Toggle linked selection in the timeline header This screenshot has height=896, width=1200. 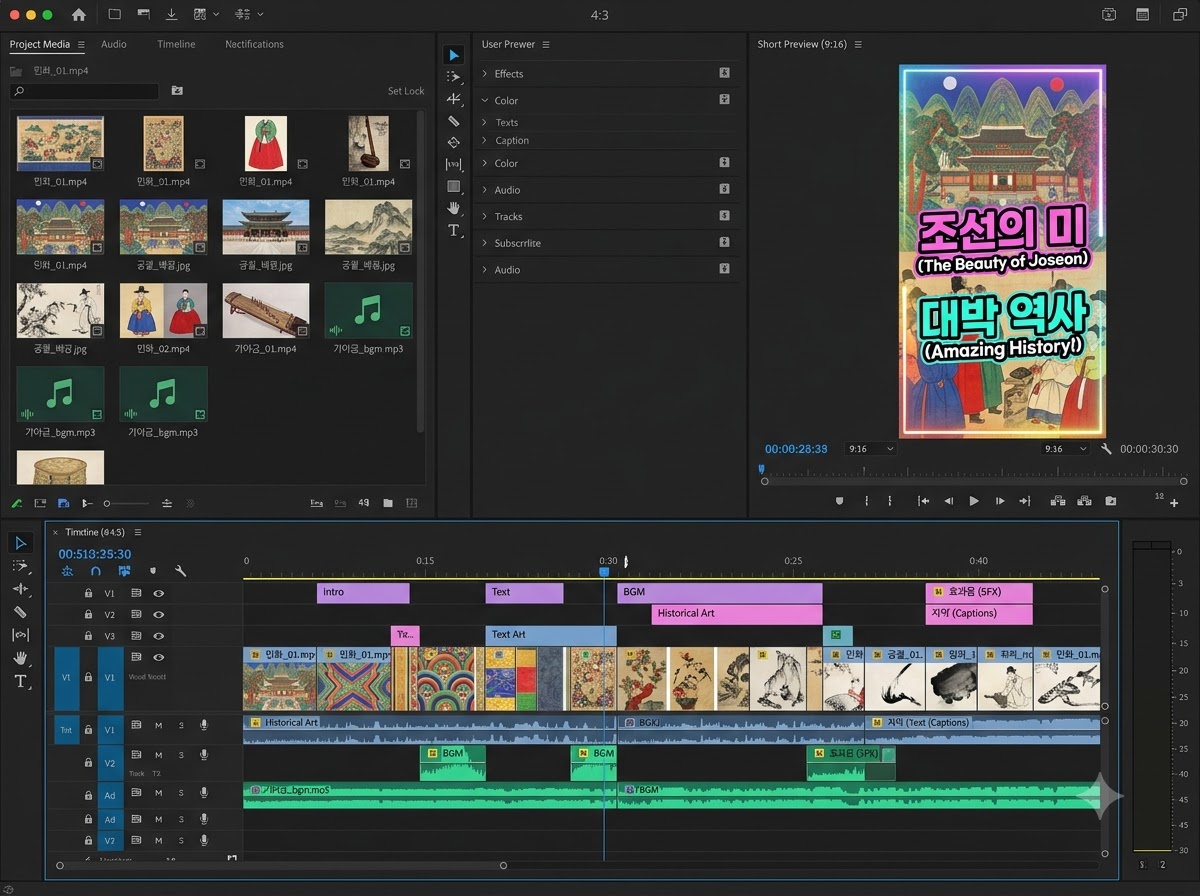(124, 571)
